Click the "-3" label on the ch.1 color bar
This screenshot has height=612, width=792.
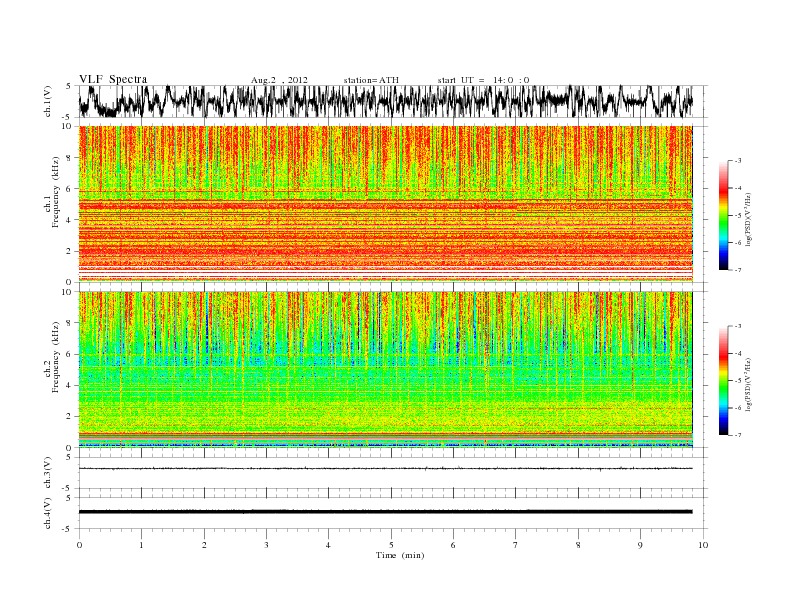coord(737,161)
